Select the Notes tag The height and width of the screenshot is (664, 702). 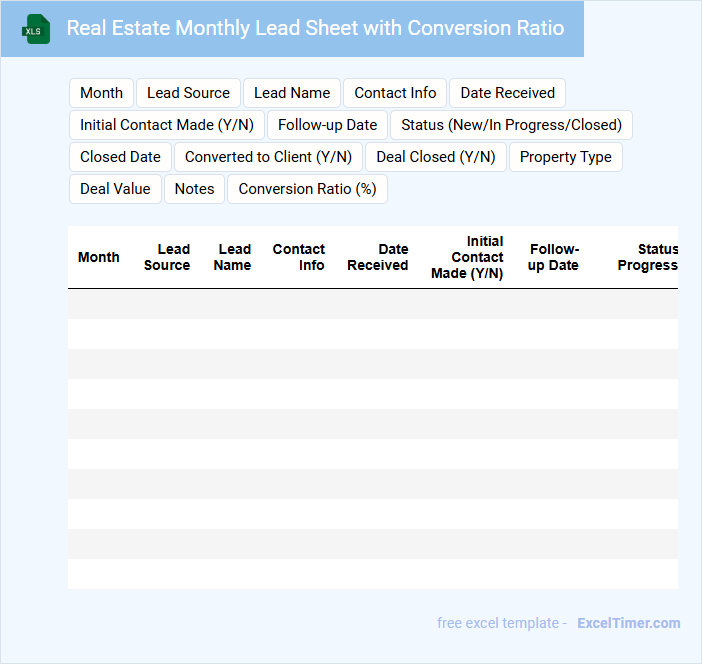coord(194,189)
